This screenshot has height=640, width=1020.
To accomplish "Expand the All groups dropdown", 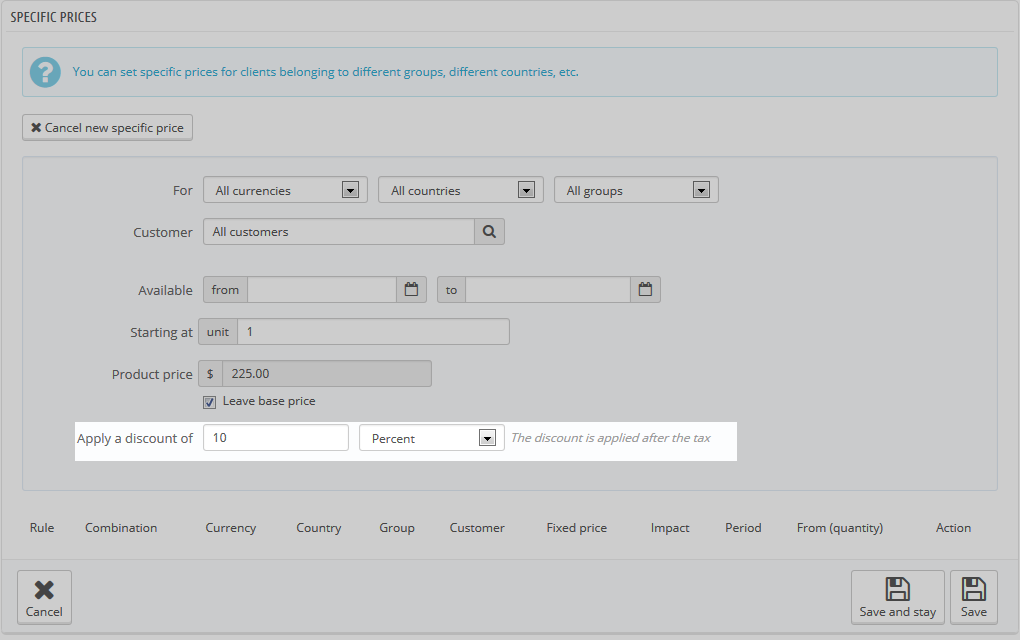I will tap(636, 190).
